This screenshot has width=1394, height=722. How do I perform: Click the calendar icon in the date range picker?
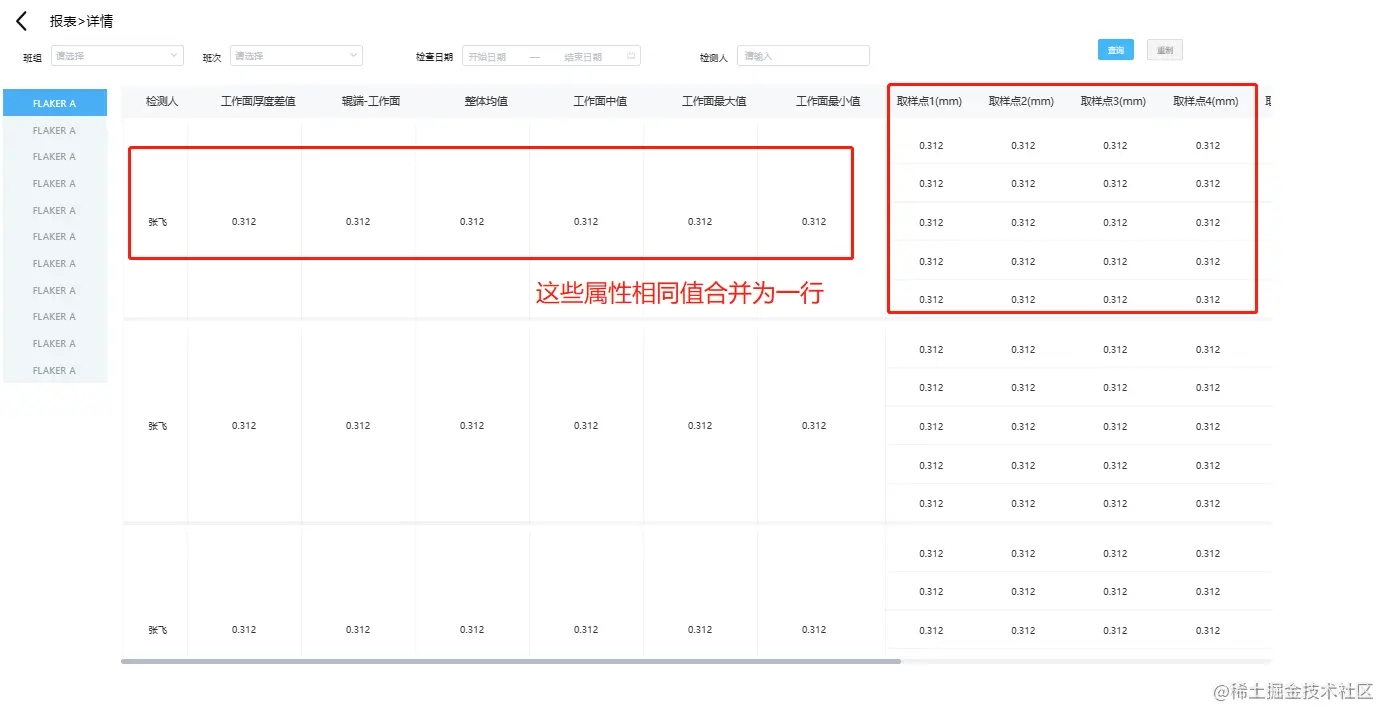click(631, 56)
